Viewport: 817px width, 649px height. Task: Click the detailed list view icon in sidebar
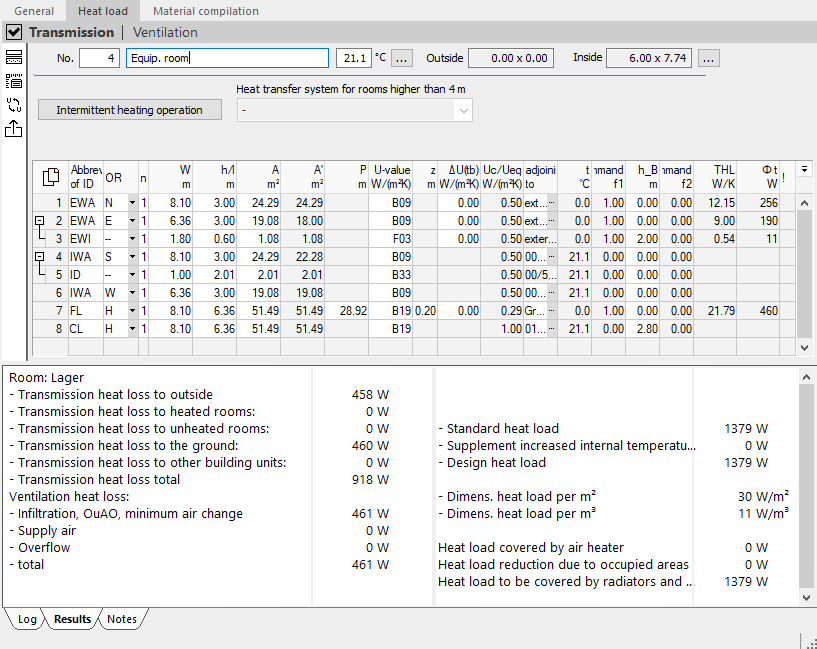pos(14,81)
